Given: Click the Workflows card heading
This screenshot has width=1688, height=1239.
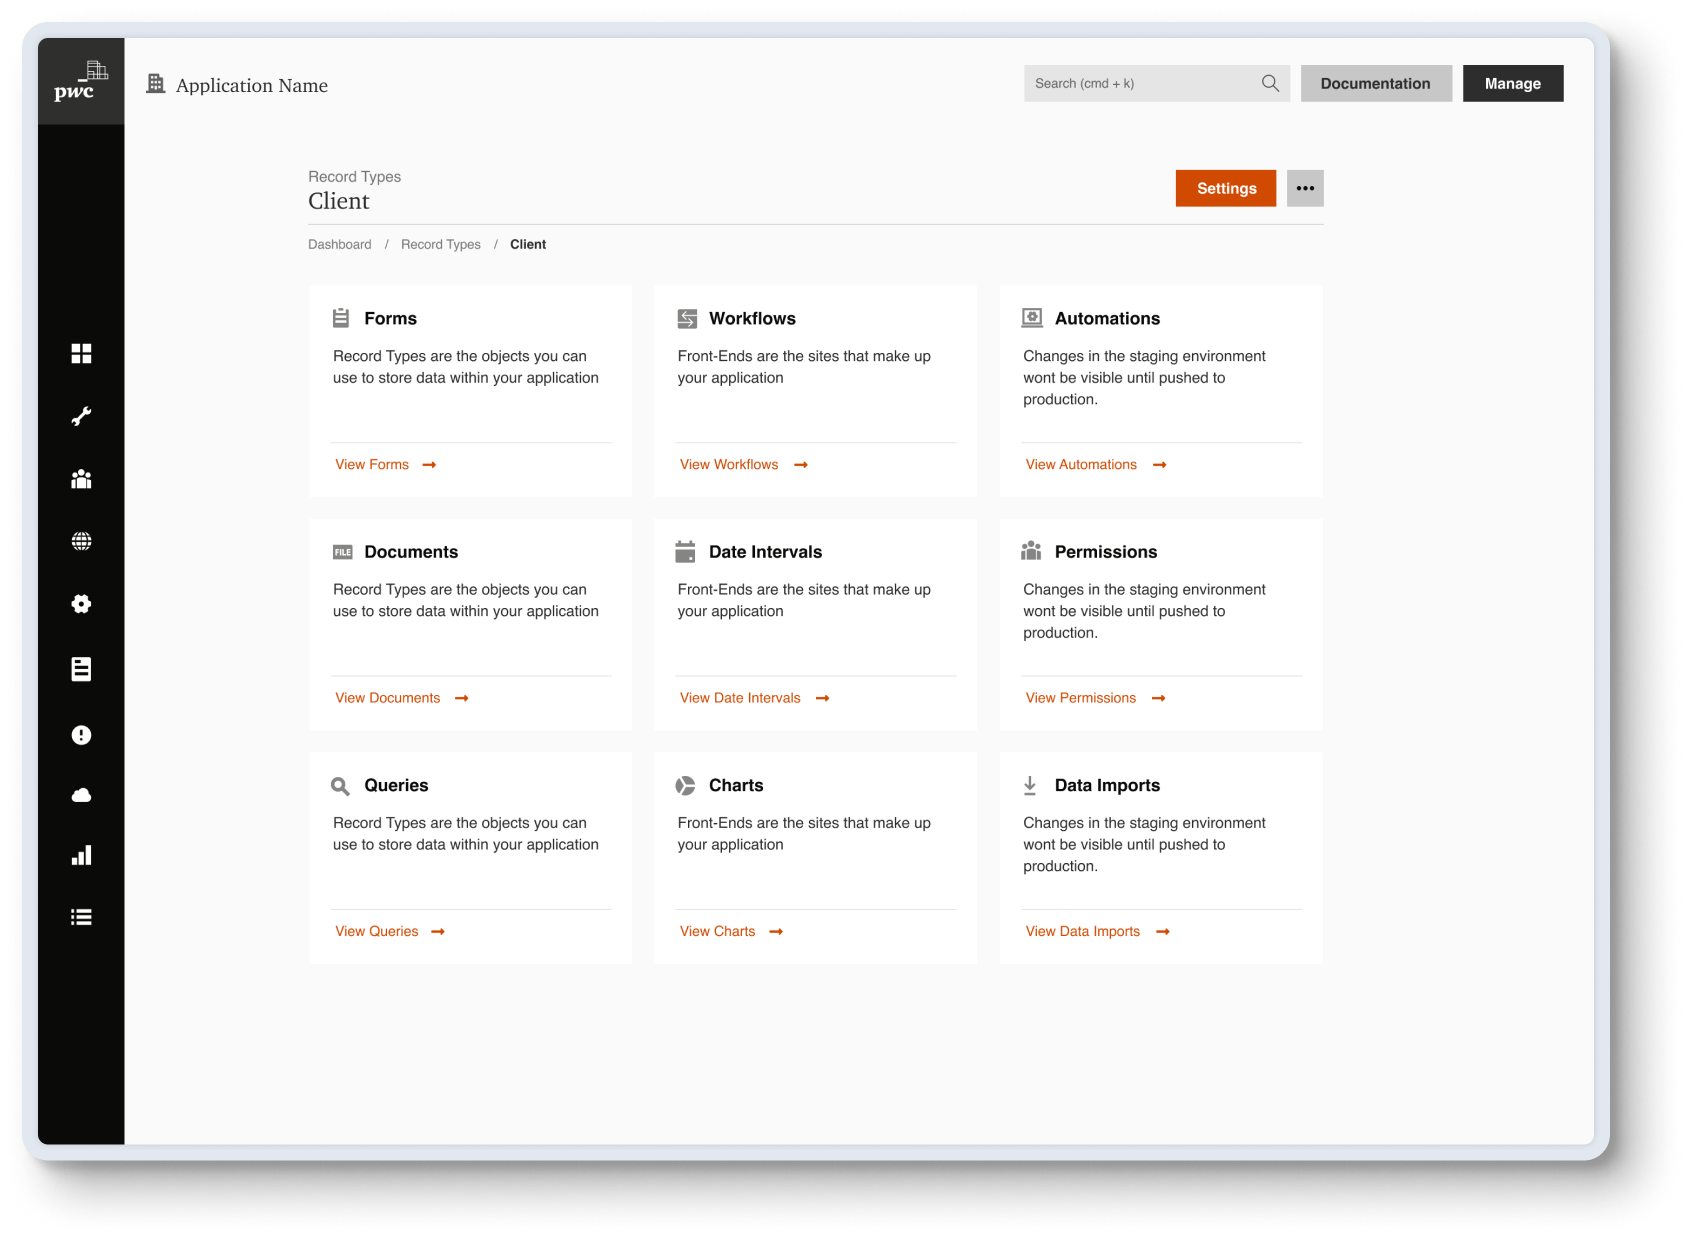Looking at the screenshot, I should [753, 318].
